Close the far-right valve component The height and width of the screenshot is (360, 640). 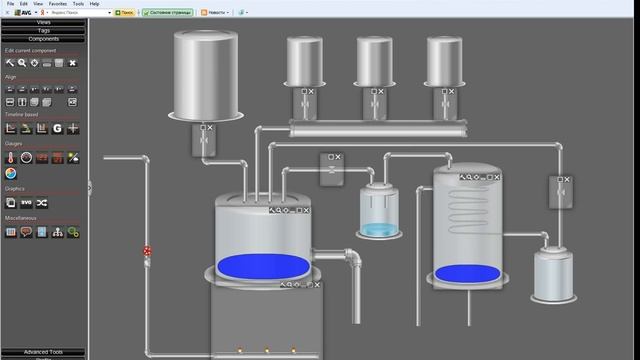pos(567,180)
